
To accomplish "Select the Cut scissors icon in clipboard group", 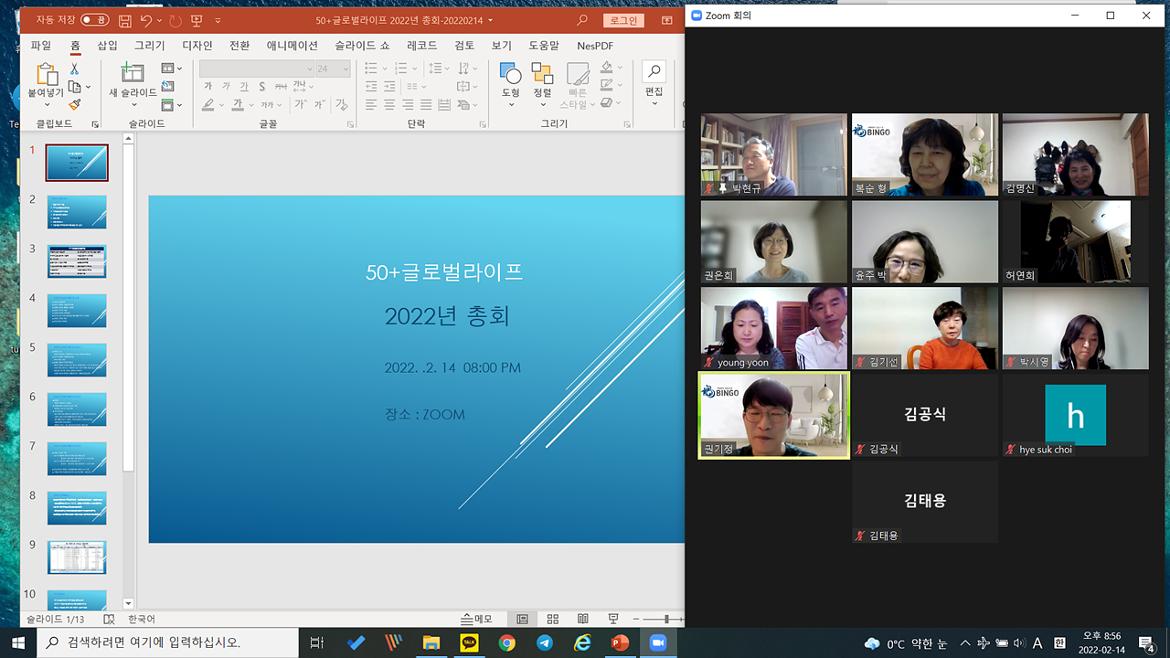I will point(74,68).
